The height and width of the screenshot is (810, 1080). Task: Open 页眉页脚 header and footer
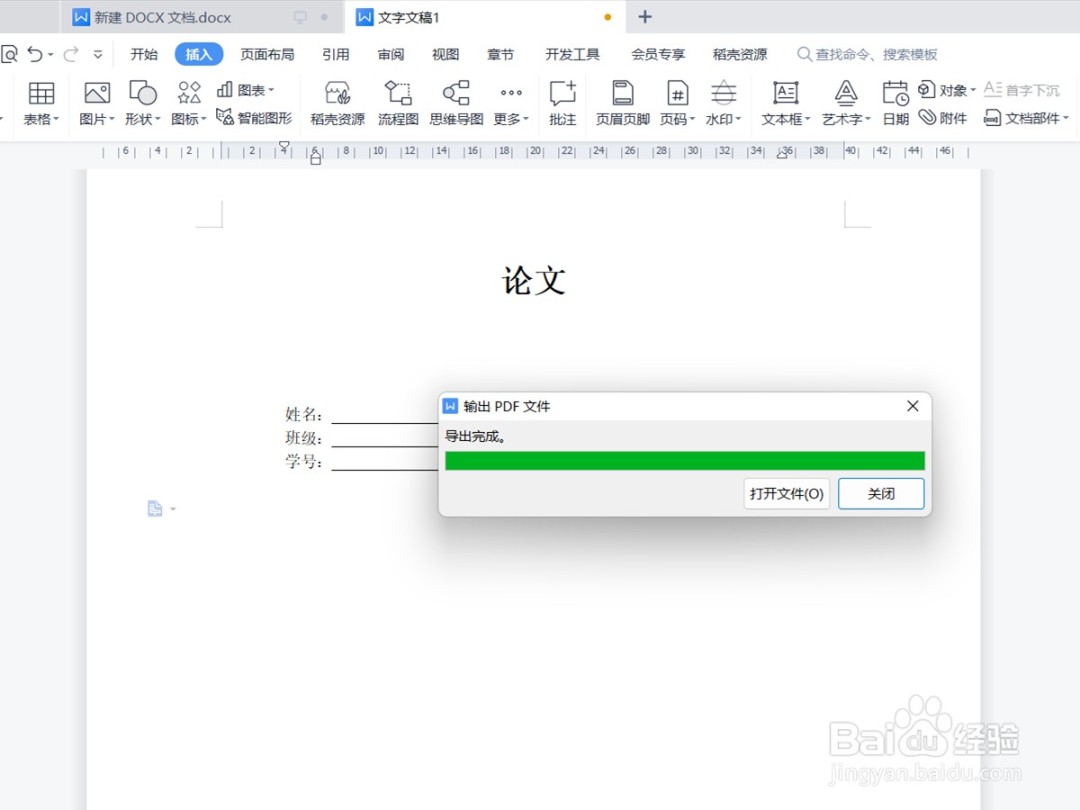click(x=623, y=103)
